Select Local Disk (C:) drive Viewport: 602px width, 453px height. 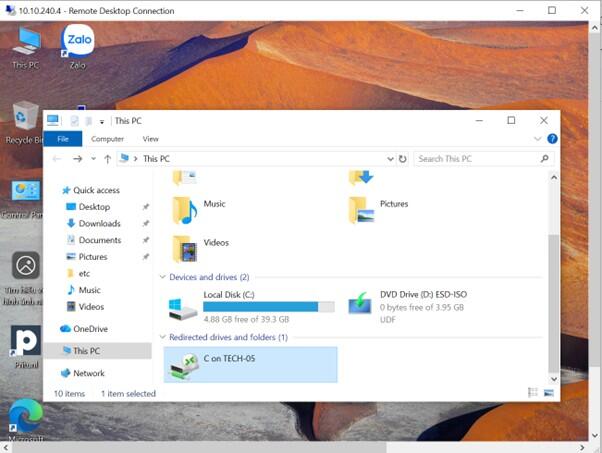[250, 307]
